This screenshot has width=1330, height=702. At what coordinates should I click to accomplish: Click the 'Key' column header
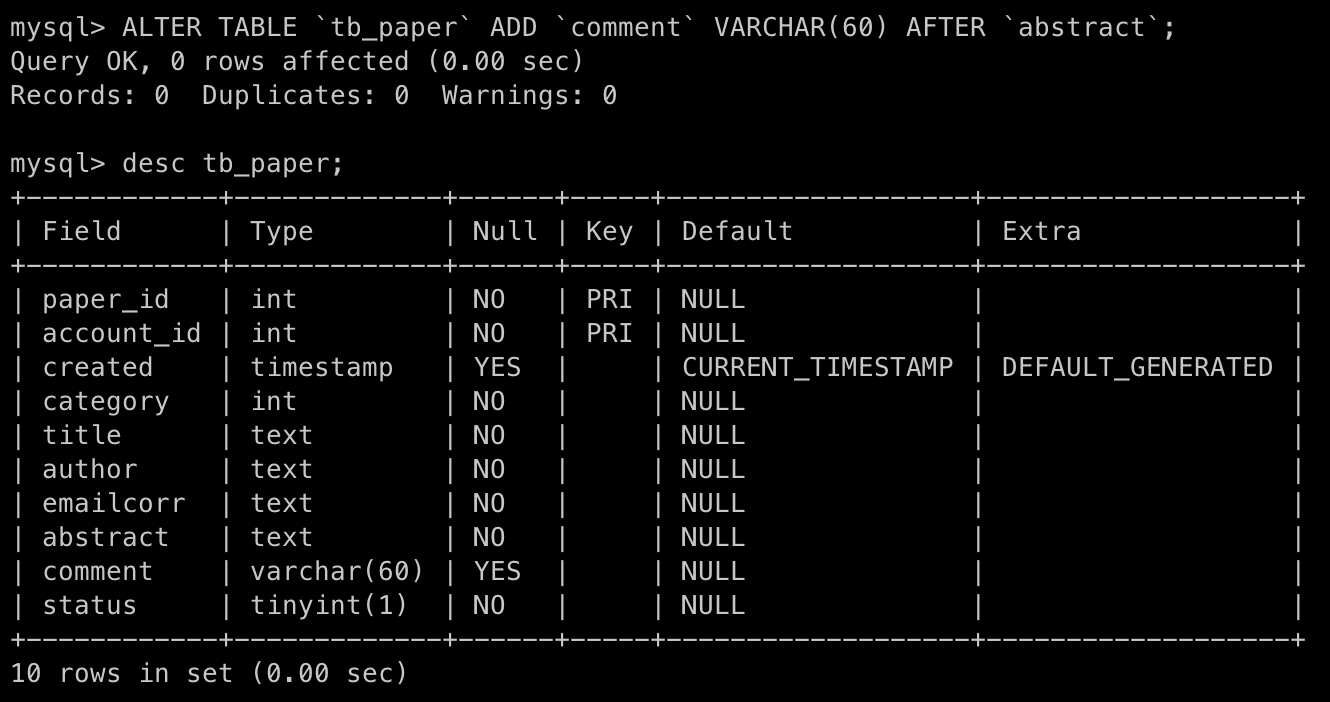tap(609, 232)
